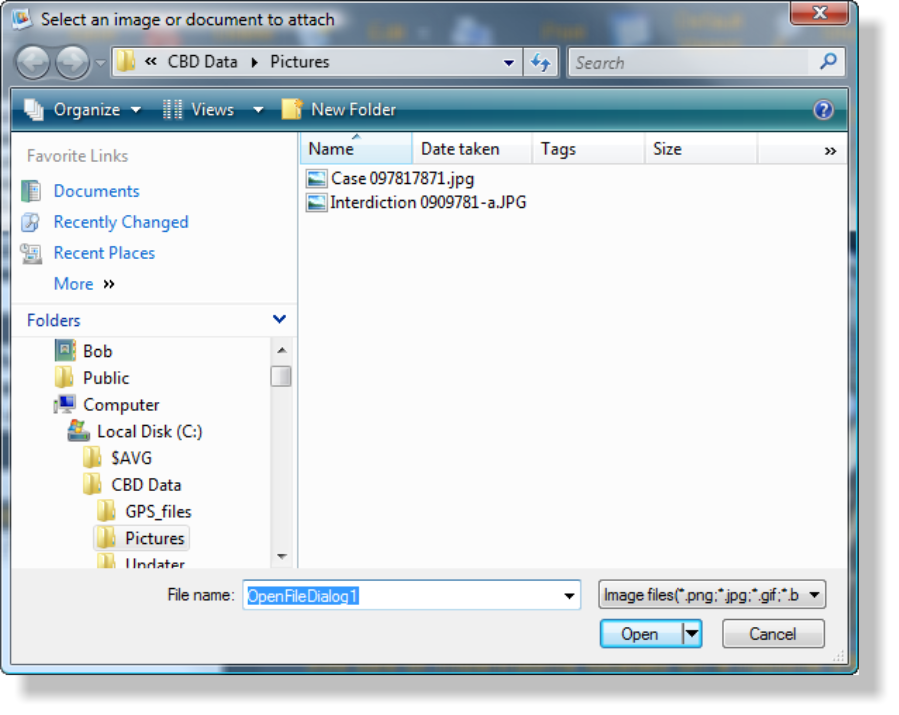Sort by Tags column header
899x715 pixels.
point(588,149)
